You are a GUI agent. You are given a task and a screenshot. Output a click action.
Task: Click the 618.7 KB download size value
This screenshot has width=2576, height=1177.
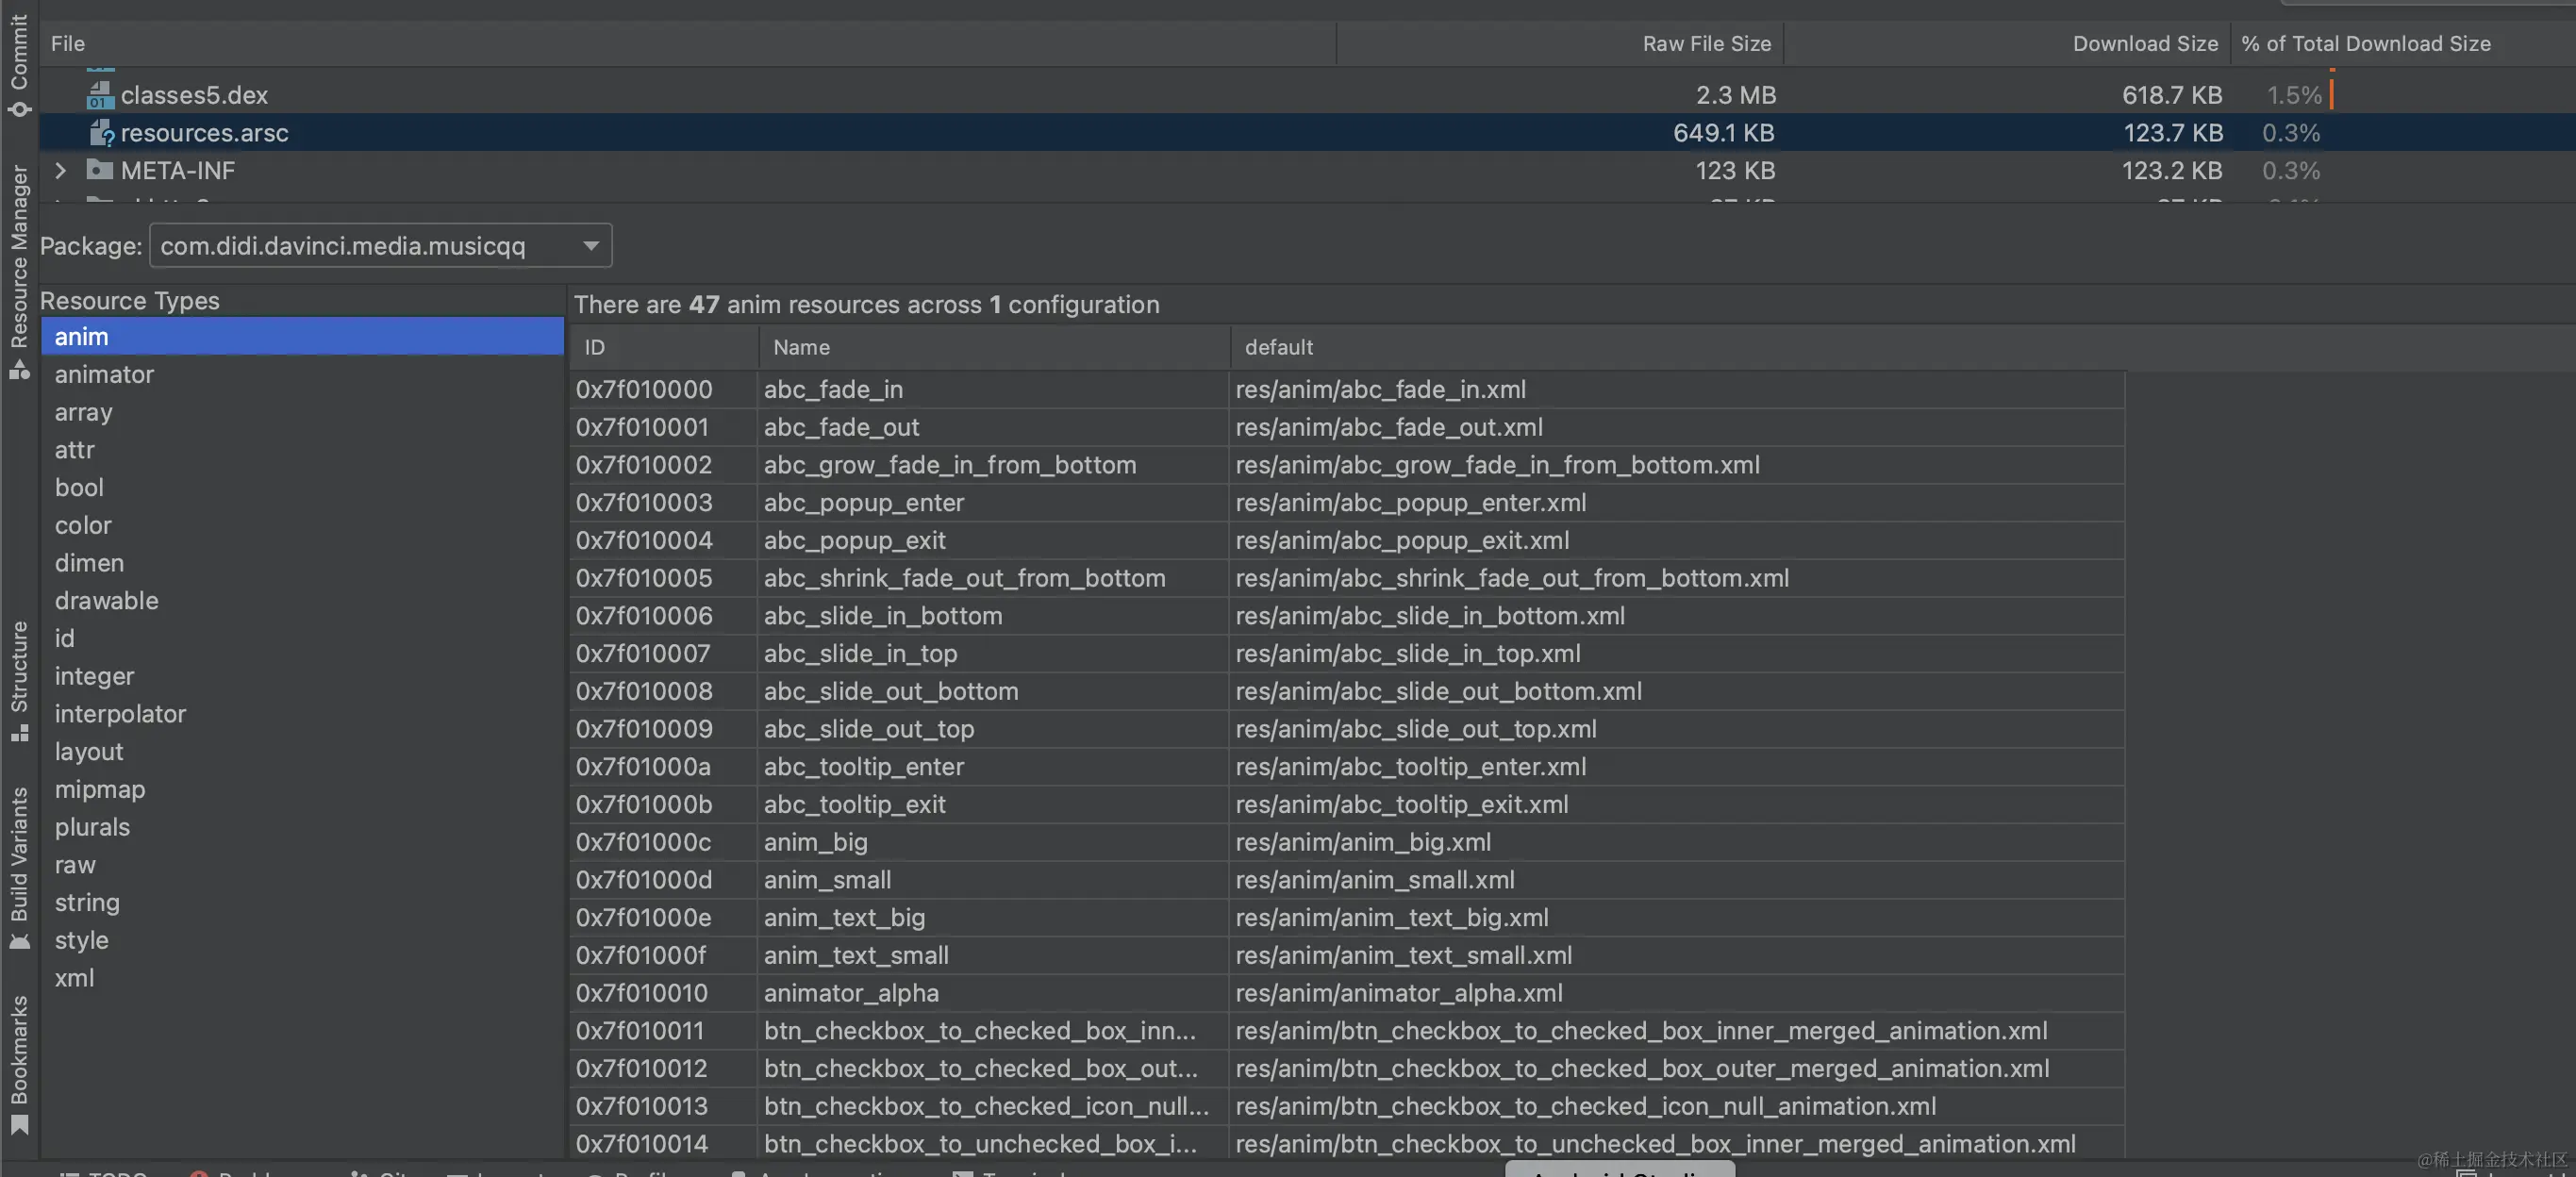tap(2172, 95)
